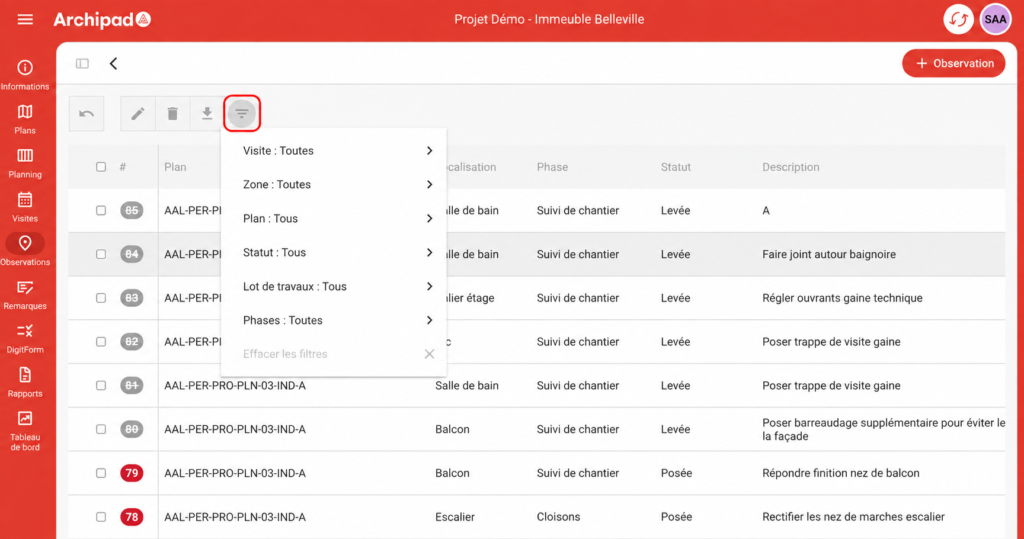Click the sync refresh icon

pos(958,20)
